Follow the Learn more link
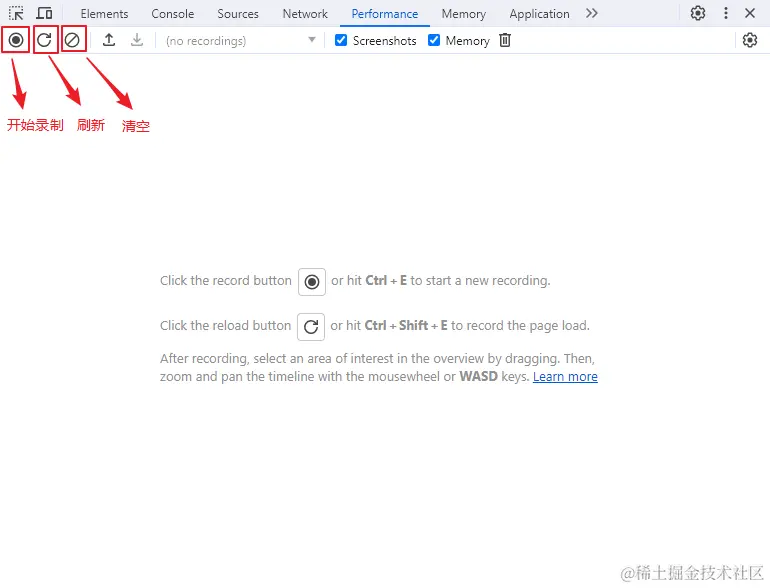This screenshot has height=588, width=770. [x=565, y=377]
